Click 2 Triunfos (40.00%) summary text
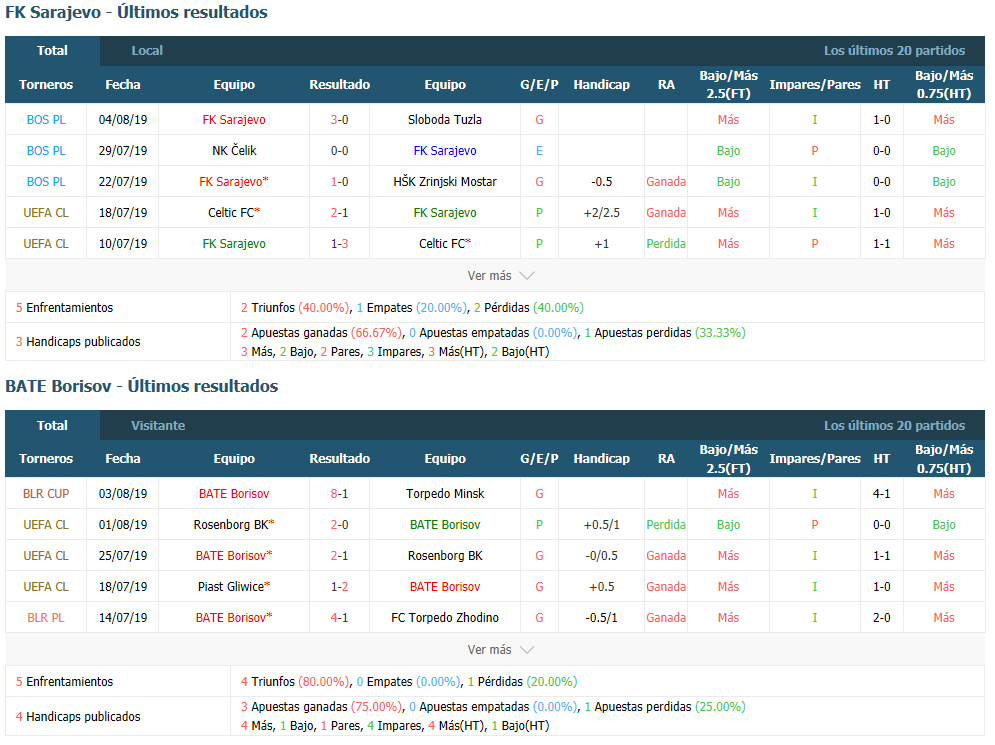The width and height of the screenshot is (995, 745). coord(295,308)
